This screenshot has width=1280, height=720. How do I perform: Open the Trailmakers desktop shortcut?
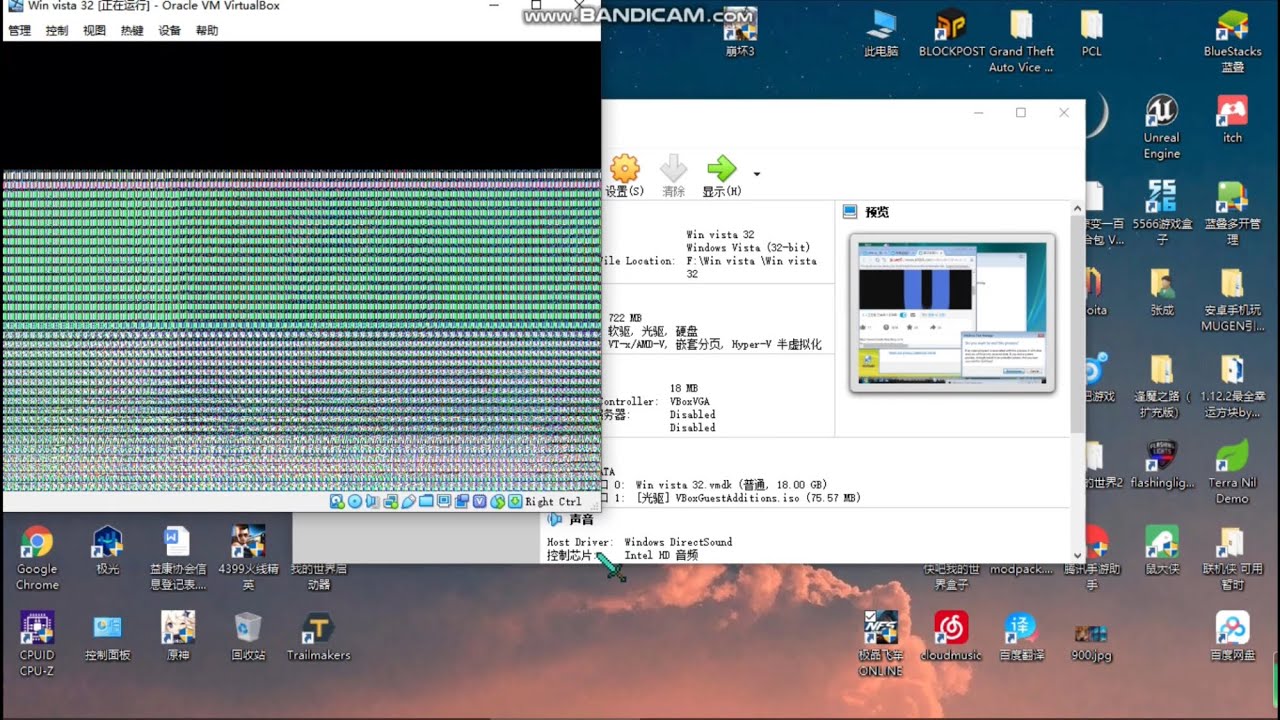click(318, 636)
